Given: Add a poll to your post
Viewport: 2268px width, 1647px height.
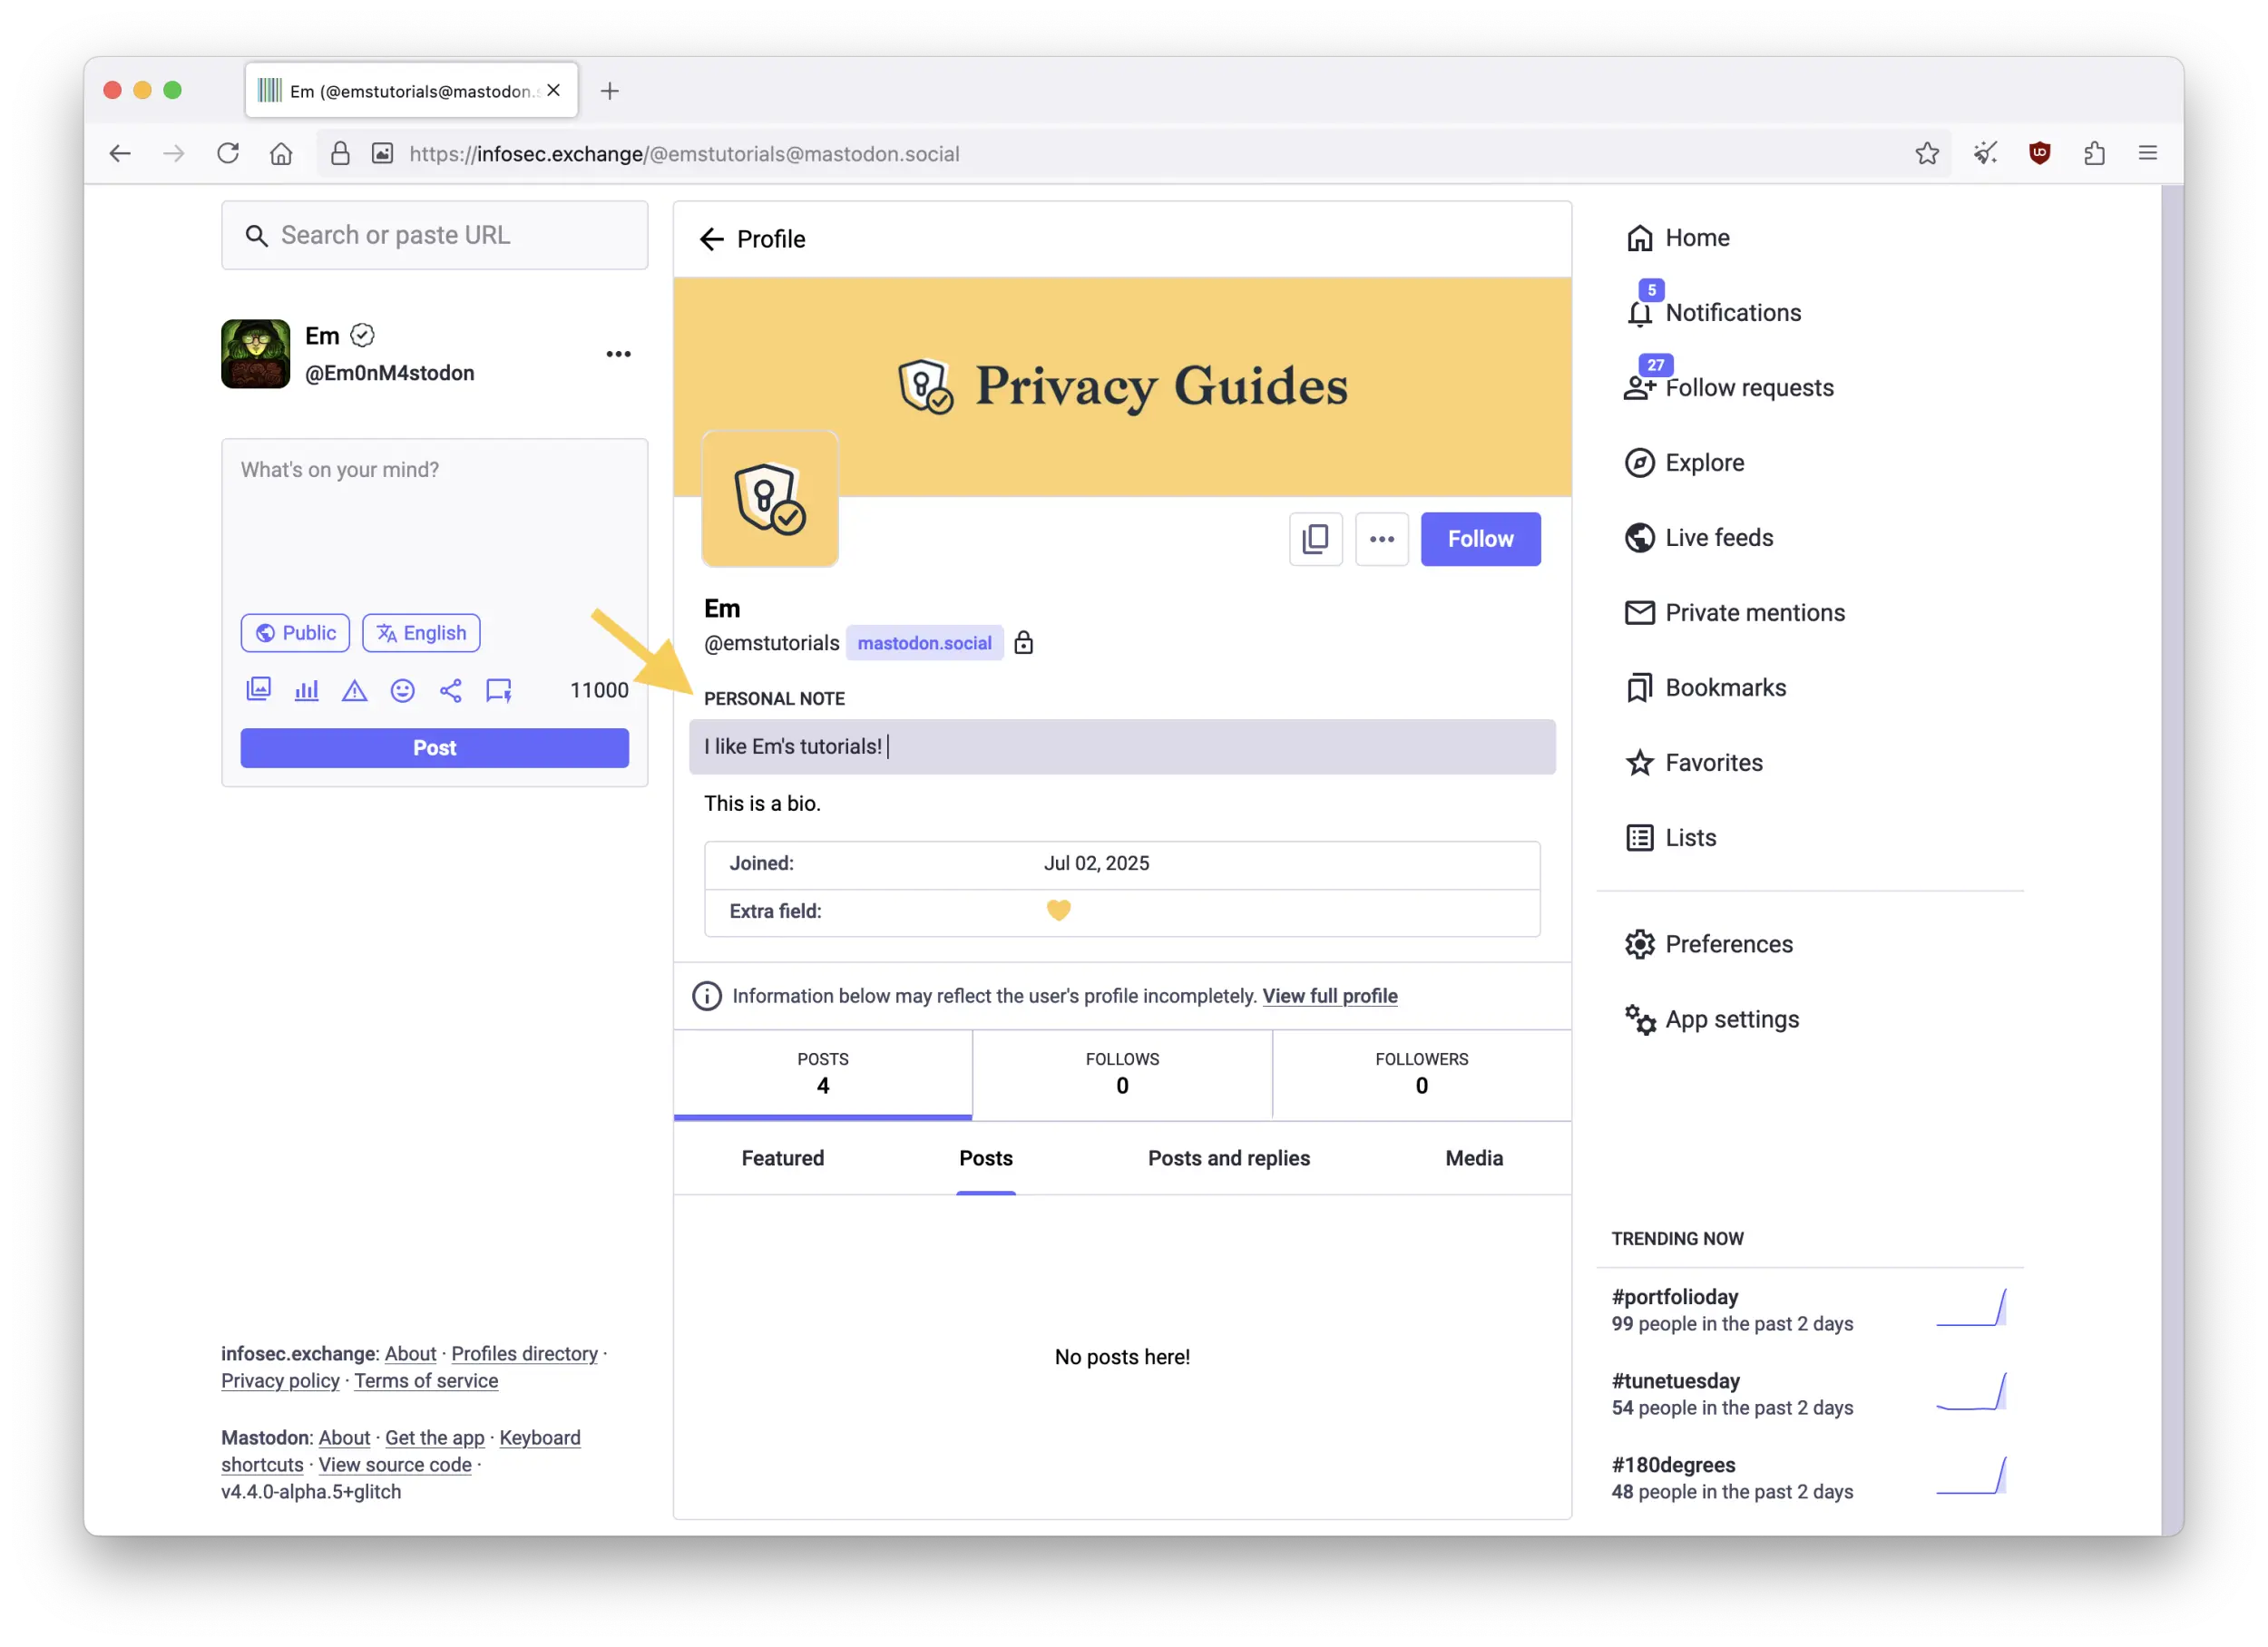Looking at the screenshot, I should click(306, 690).
